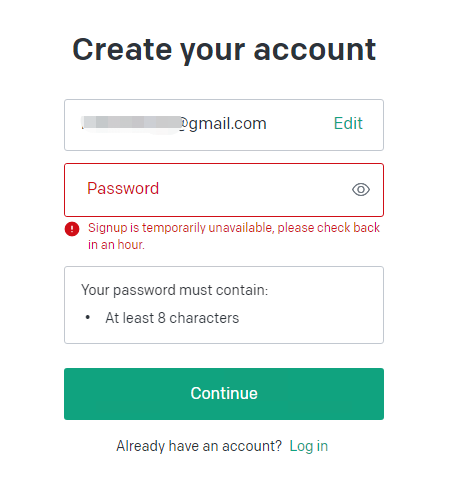Image resolution: width=466 pixels, height=493 pixels.
Task: Click the Already have an account text
Action: click(x=199, y=446)
